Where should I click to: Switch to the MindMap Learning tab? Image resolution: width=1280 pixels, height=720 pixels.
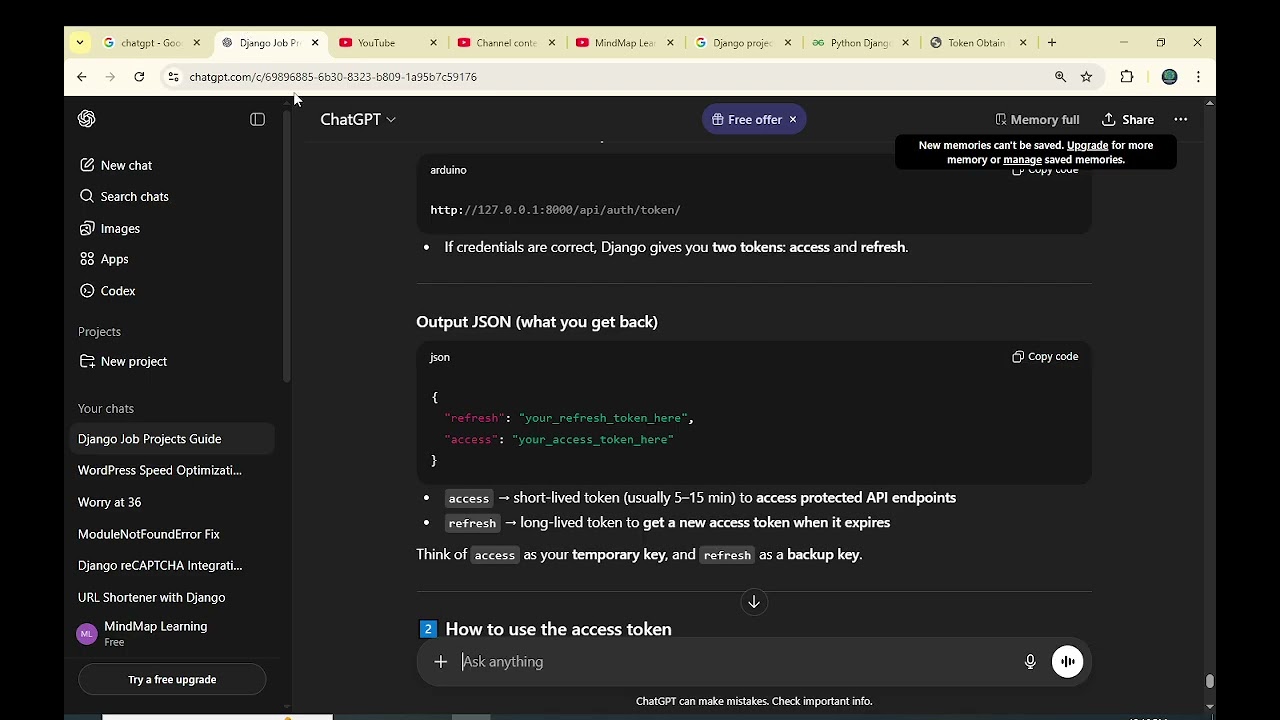624,43
